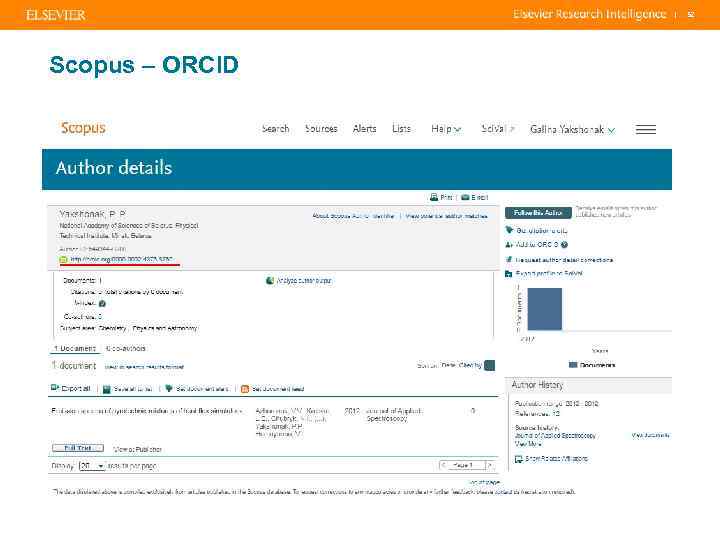720x540 pixels.
Task: Click the Export profile to SciVal icon
Action: (509, 274)
